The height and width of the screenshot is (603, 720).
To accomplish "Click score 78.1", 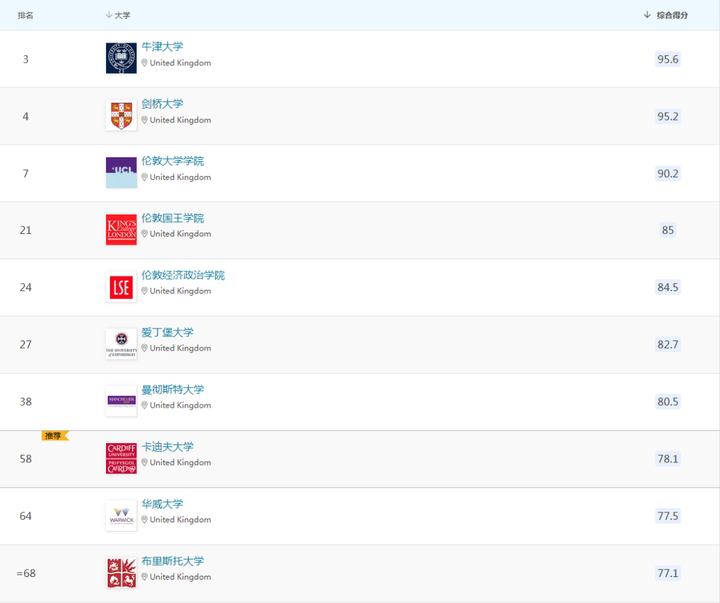I will click(668, 459).
